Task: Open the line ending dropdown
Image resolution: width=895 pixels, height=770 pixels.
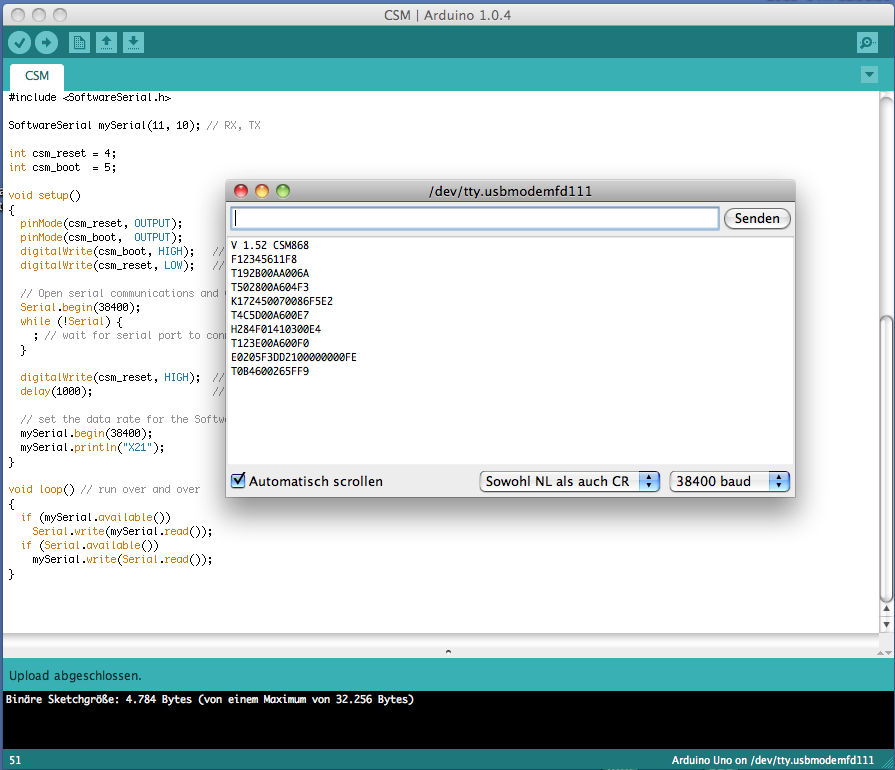Action: [x=570, y=481]
